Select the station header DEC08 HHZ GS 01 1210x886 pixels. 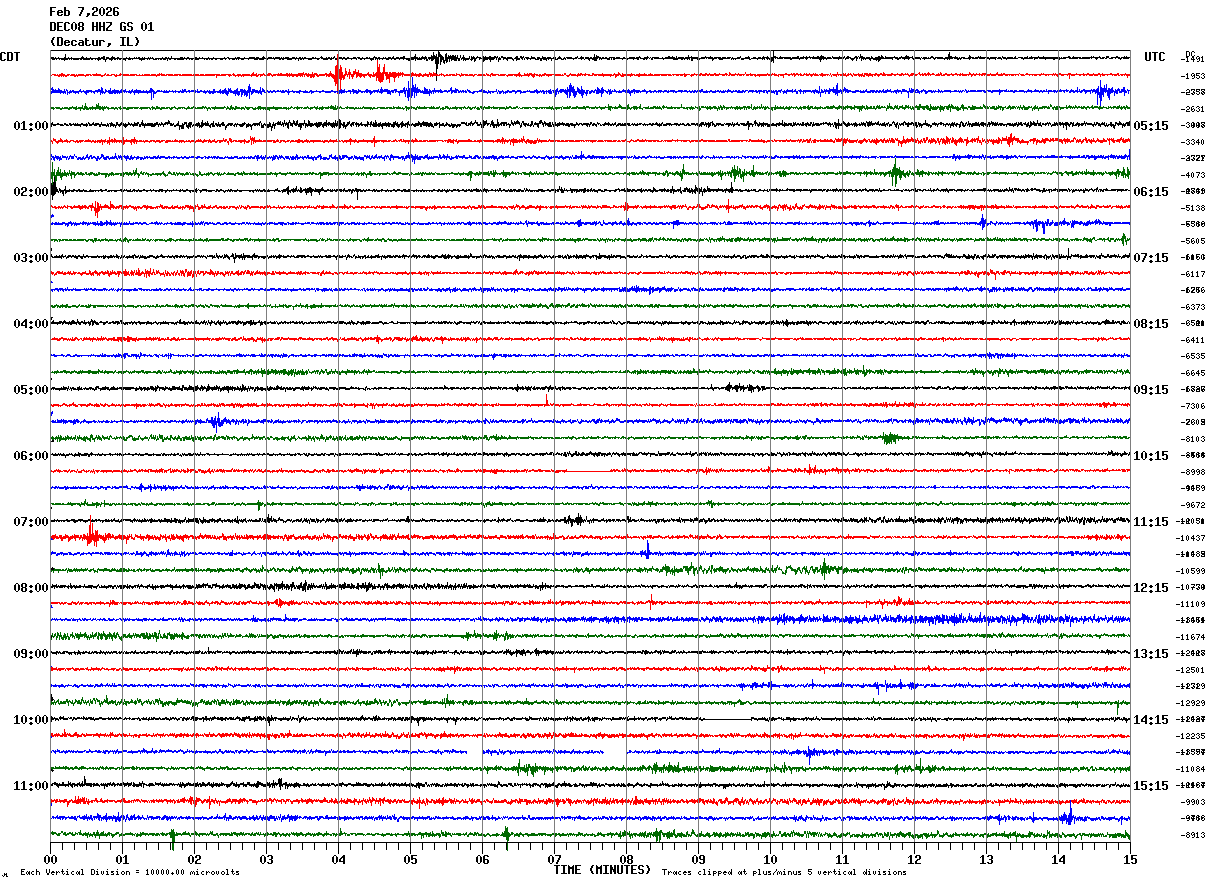click(102, 27)
